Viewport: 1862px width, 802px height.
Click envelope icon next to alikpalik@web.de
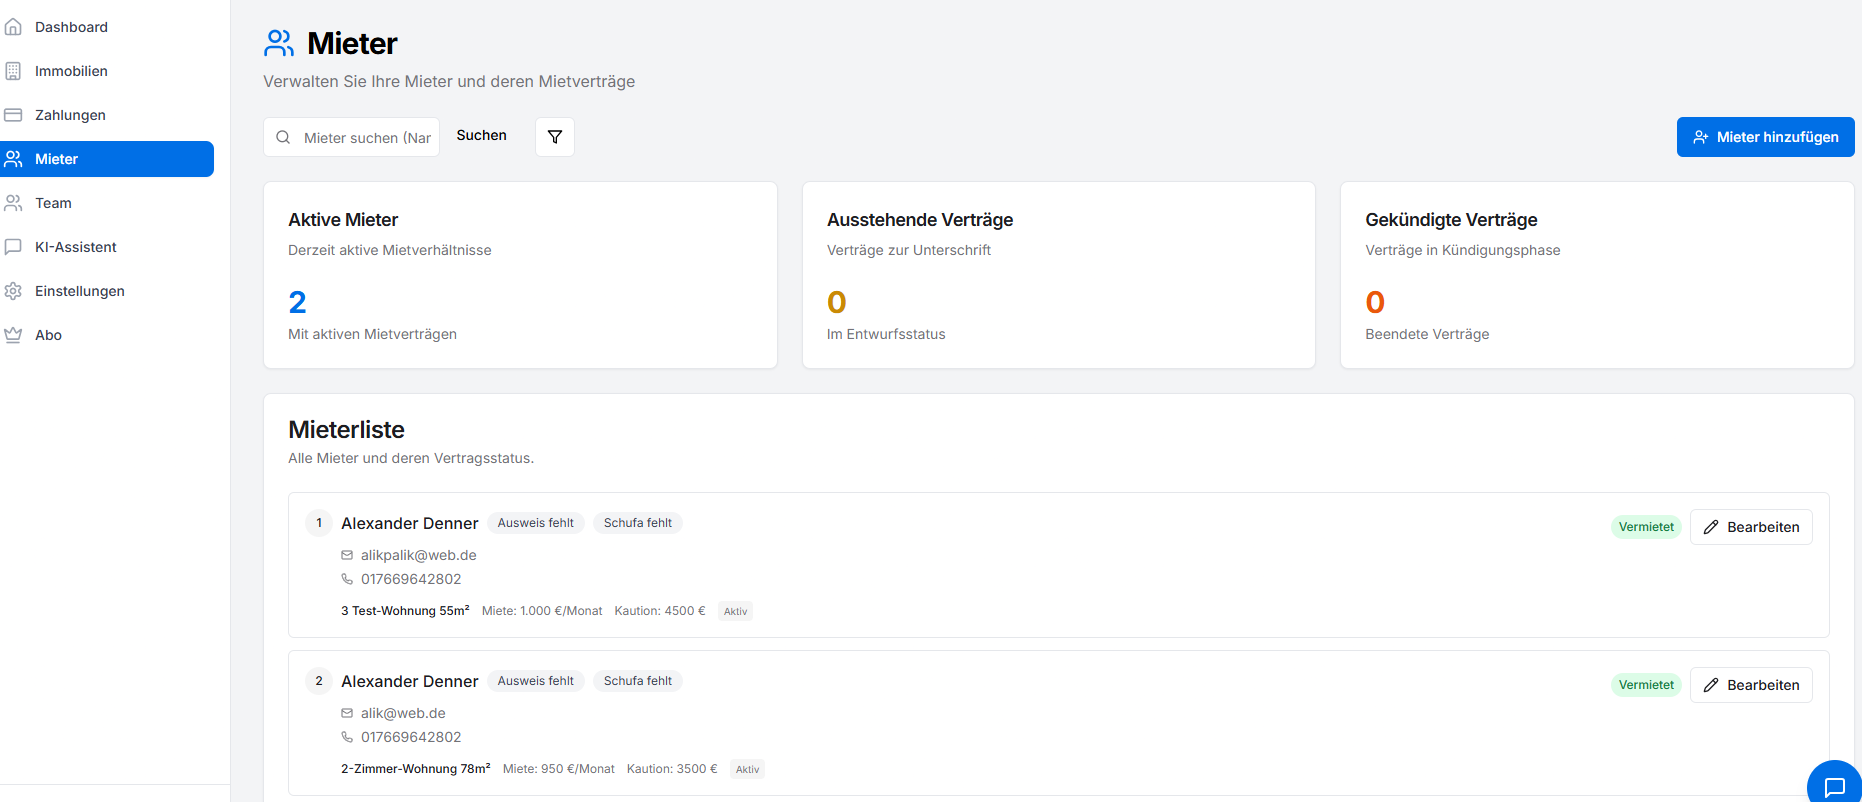pyautogui.click(x=347, y=555)
